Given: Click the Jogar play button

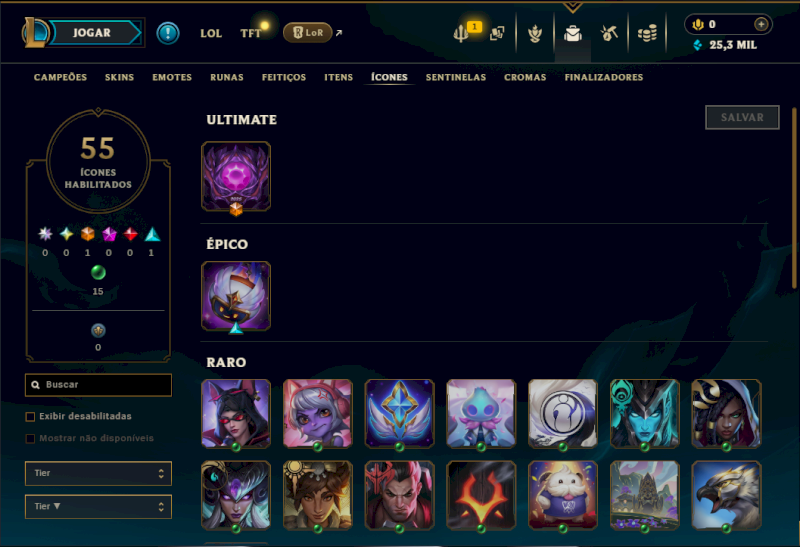Looking at the screenshot, I should pyautogui.click(x=92, y=33).
